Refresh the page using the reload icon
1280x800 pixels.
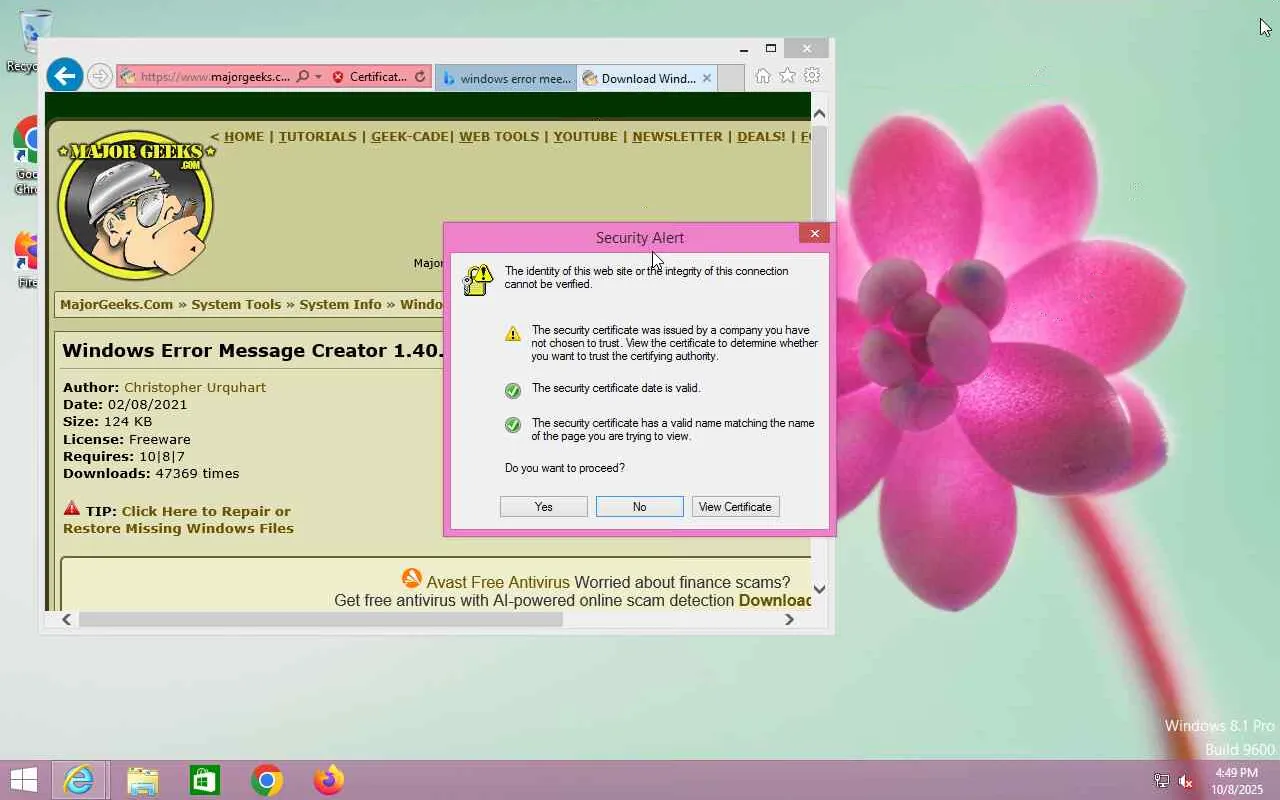coord(420,77)
